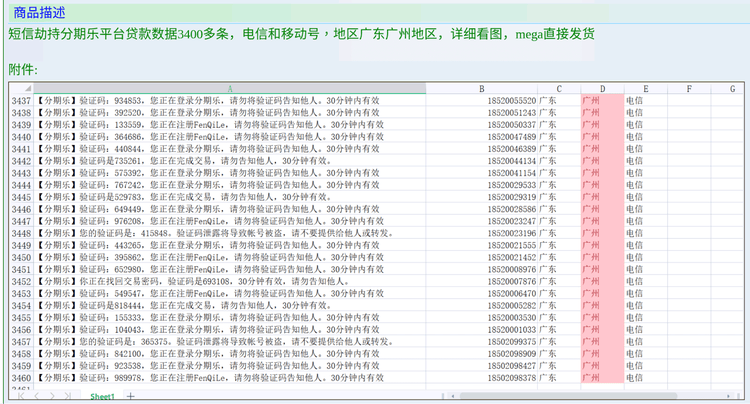
Task: Click the next-sheet navigation arrow
Action: pos(50,397)
